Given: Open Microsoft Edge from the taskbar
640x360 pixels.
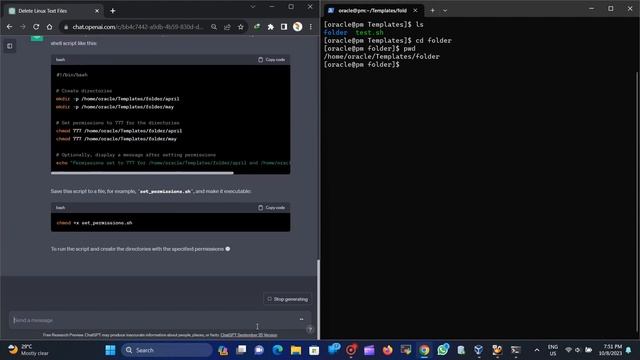Looking at the screenshot, I should coord(278,350).
